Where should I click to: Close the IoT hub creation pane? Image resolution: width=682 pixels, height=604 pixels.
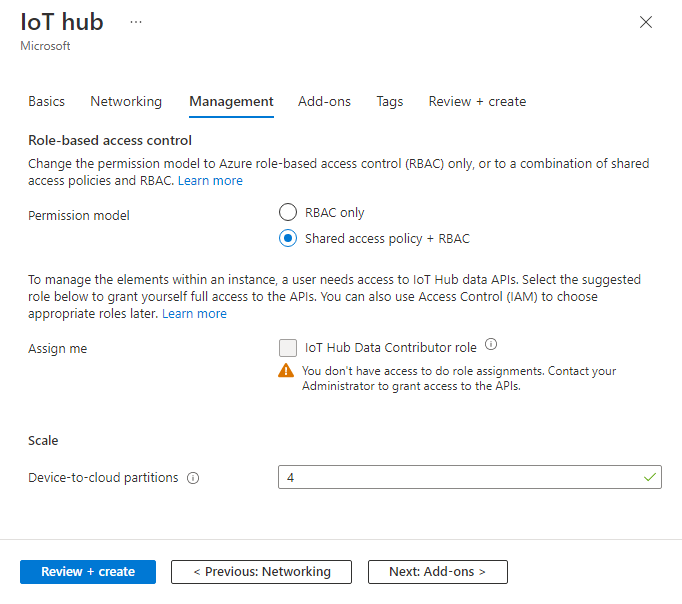(x=646, y=22)
